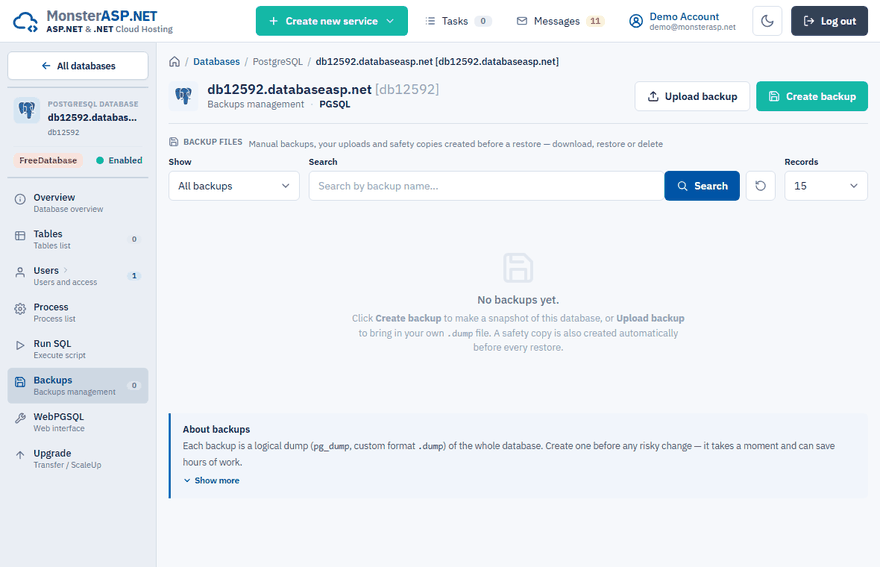Click the Users count badge 1
Image resolution: width=880 pixels, height=567 pixels.
point(134,276)
